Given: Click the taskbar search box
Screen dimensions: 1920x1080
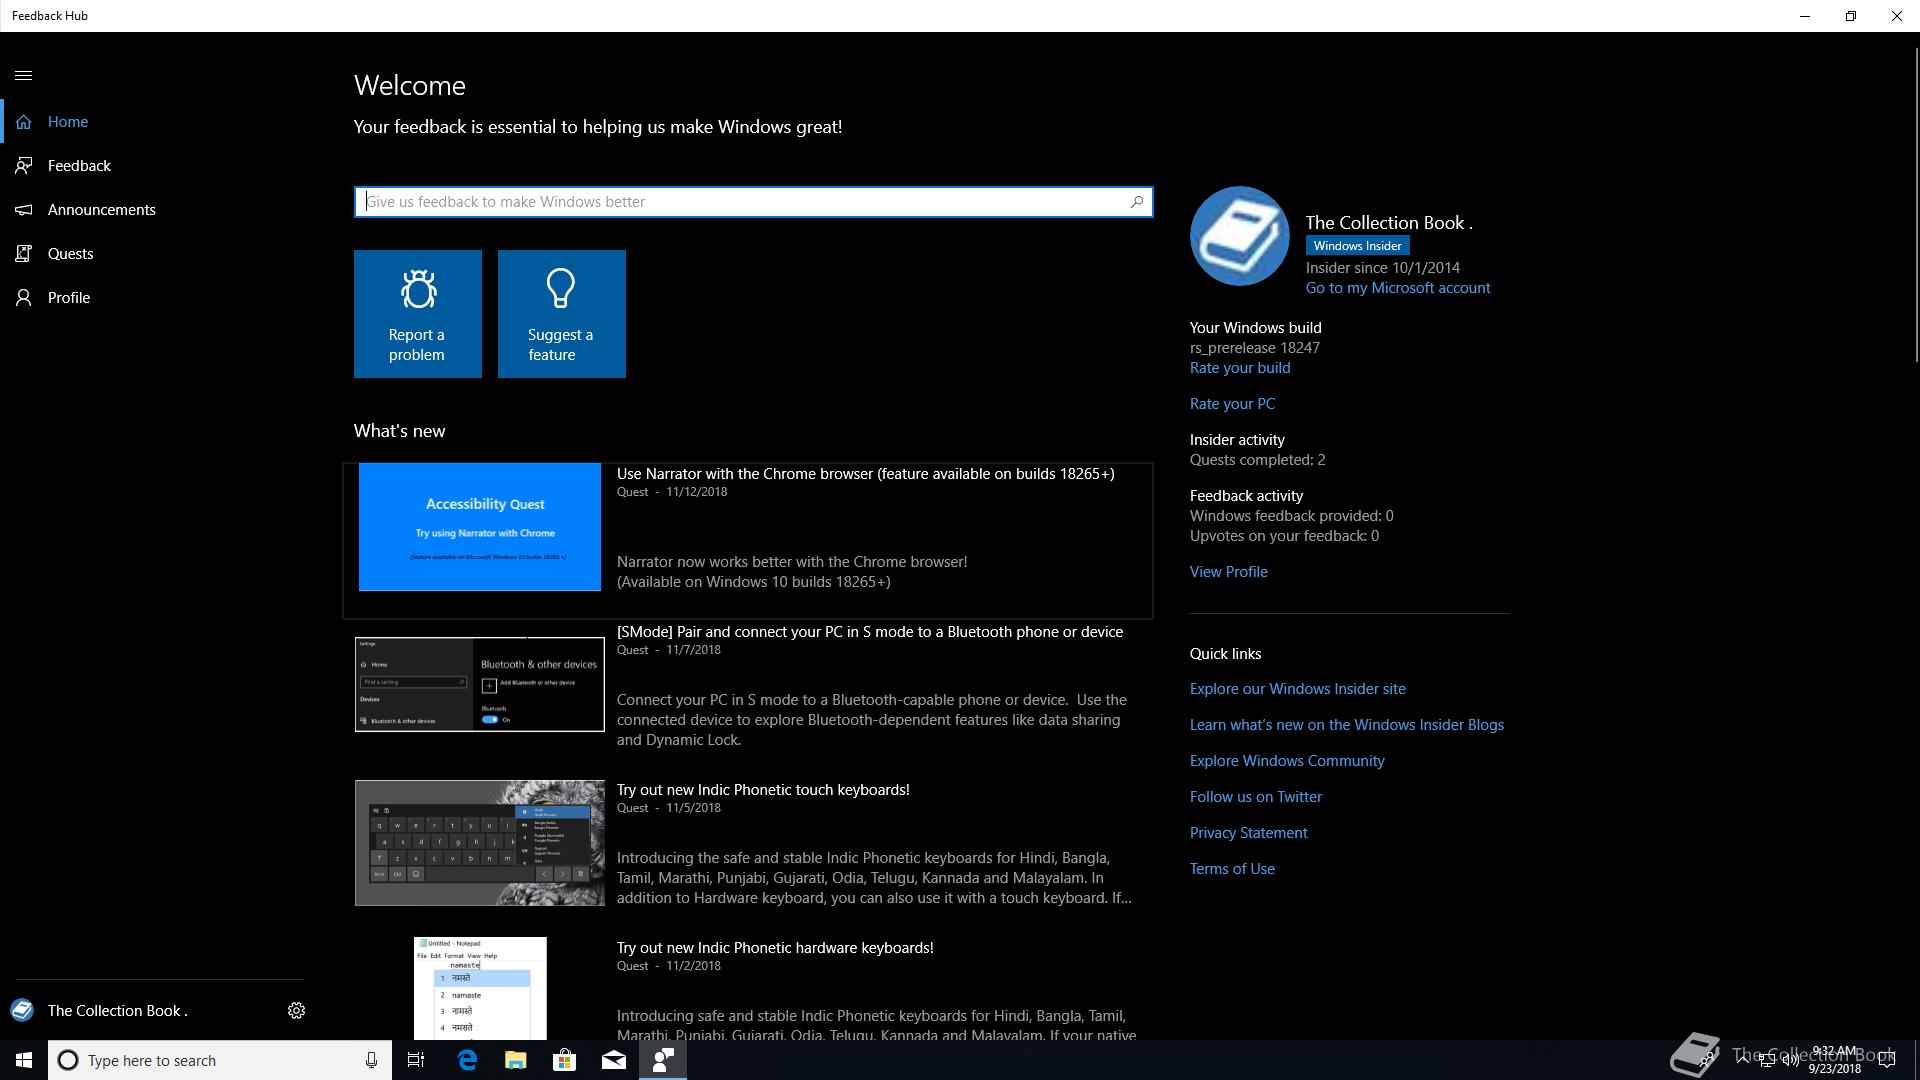Looking at the screenshot, I should click(x=220, y=1060).
